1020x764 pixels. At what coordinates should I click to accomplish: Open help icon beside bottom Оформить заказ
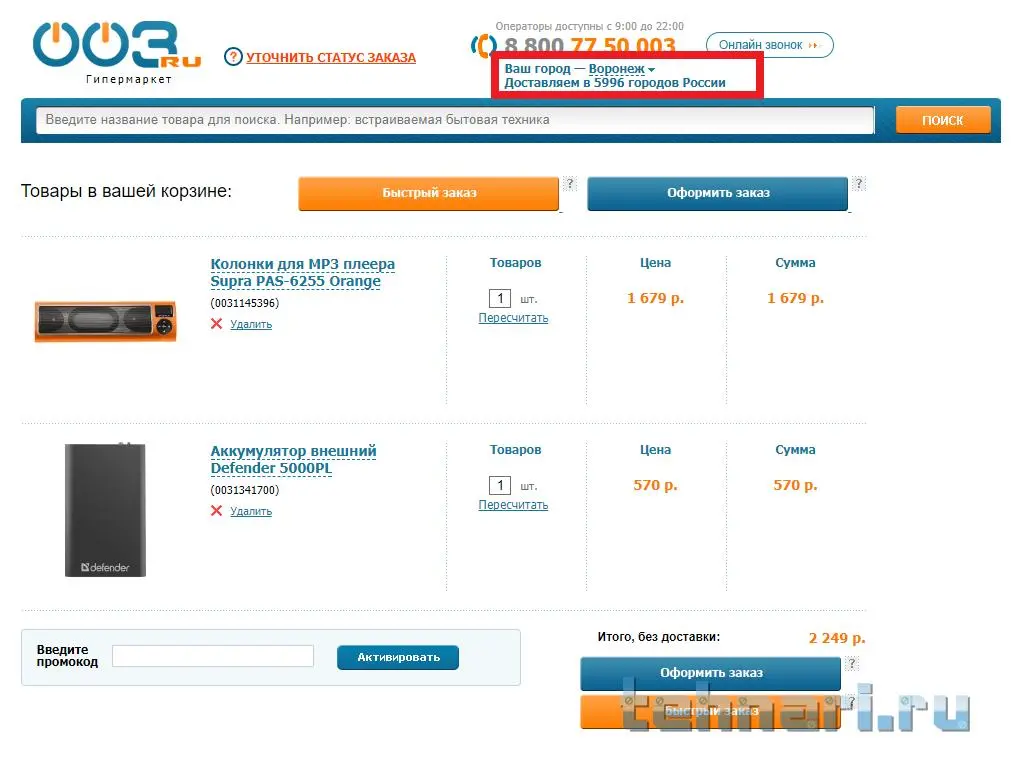tap(852, 664)
